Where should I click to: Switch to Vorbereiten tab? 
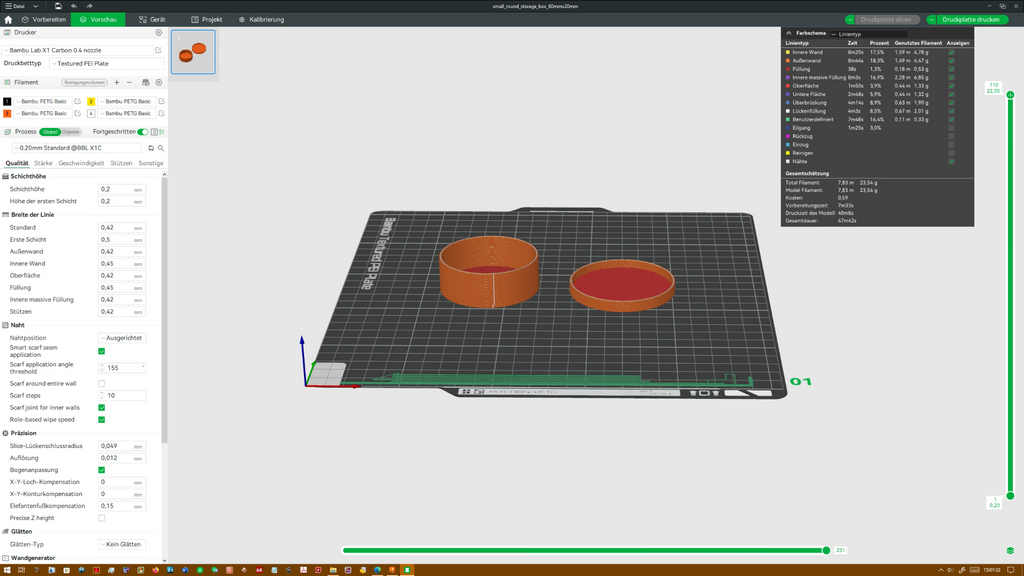[x=44, y=20]
